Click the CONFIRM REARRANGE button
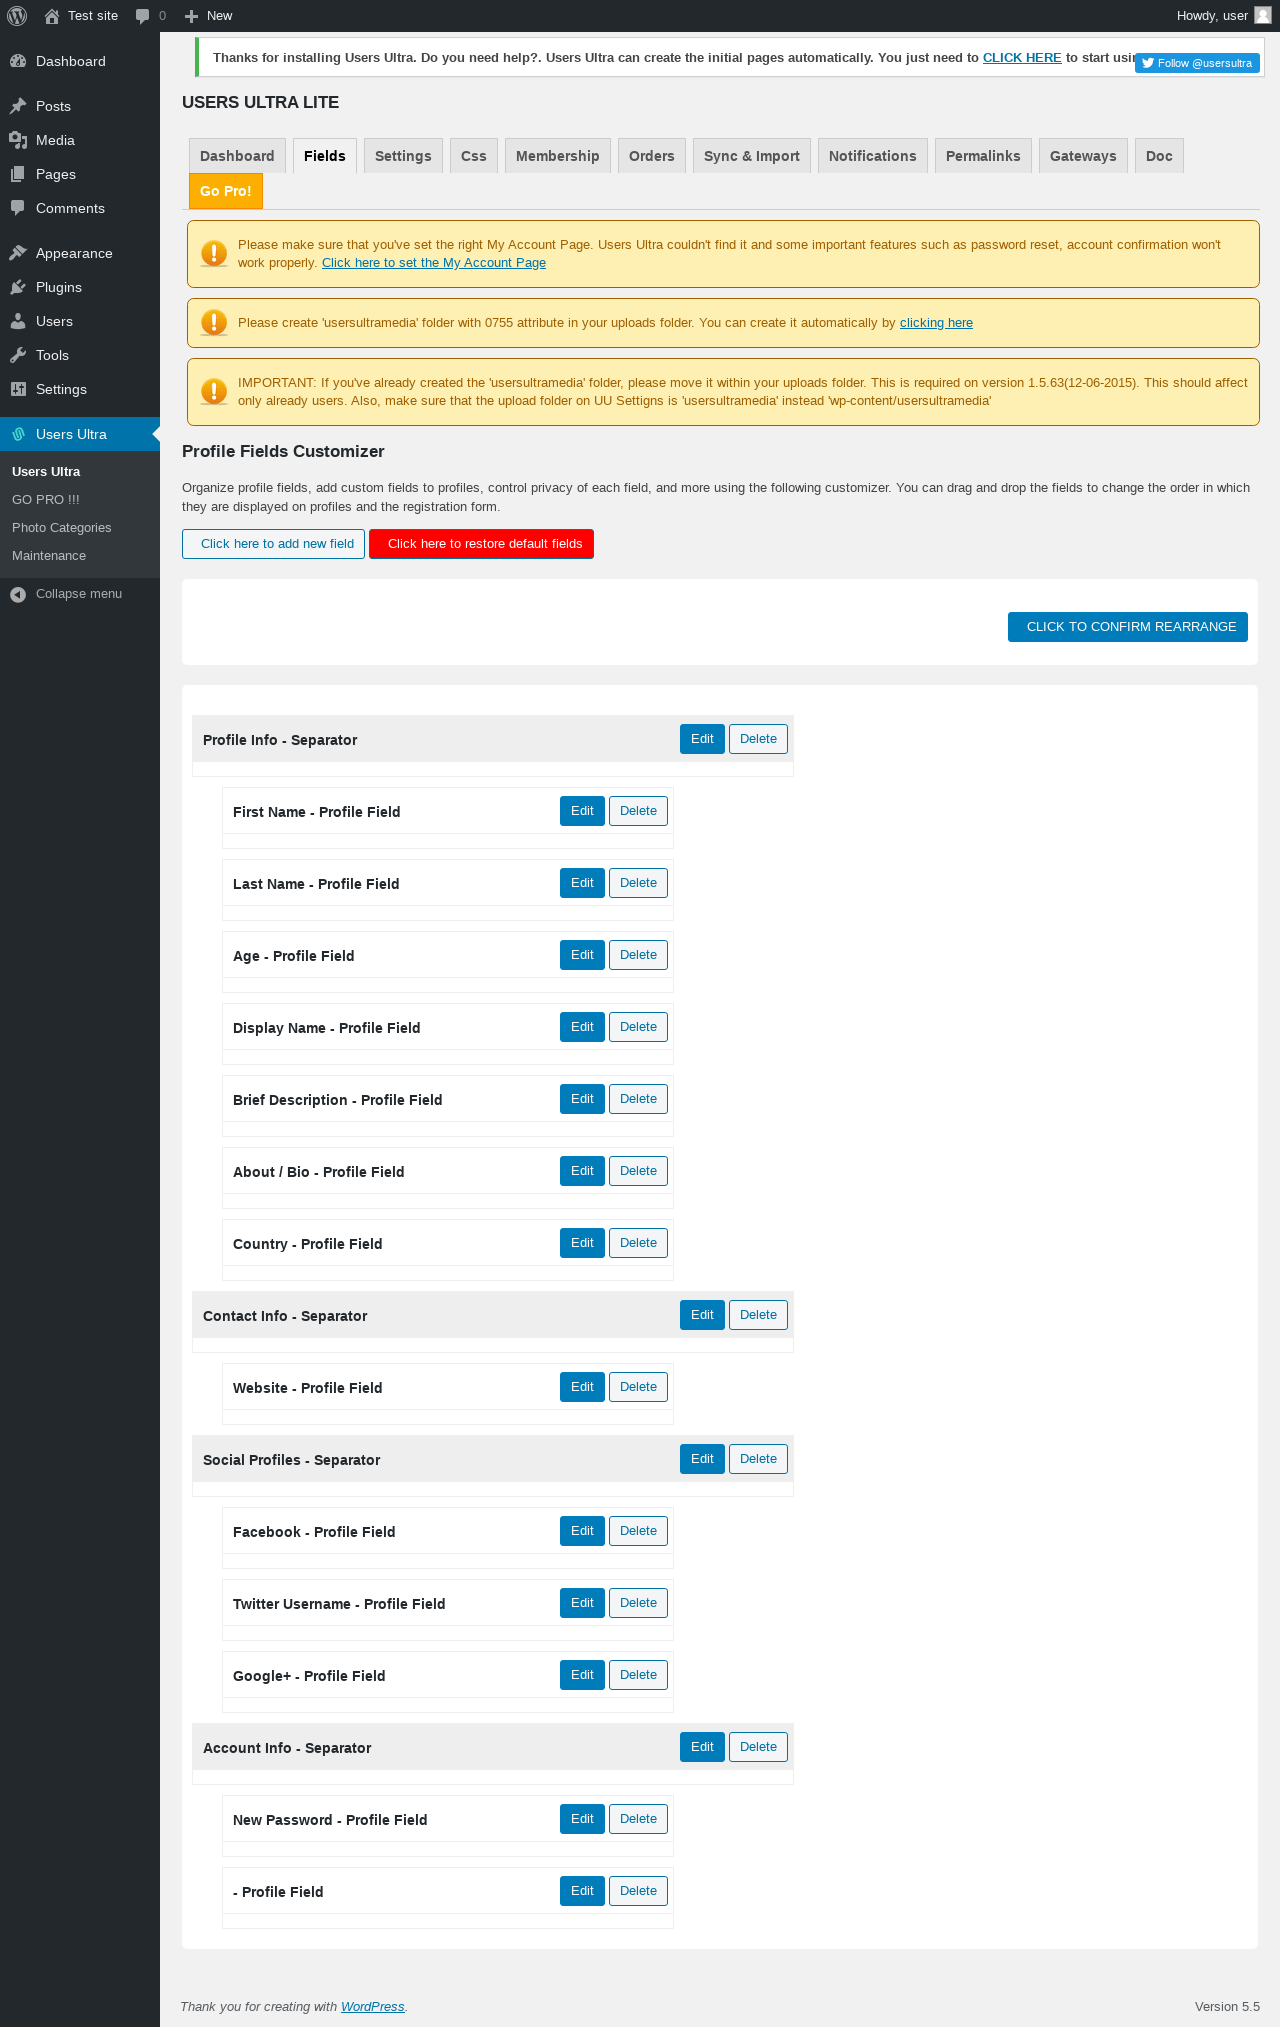The width and height of the screenshot is (1280, 2027). [1128, 627]
